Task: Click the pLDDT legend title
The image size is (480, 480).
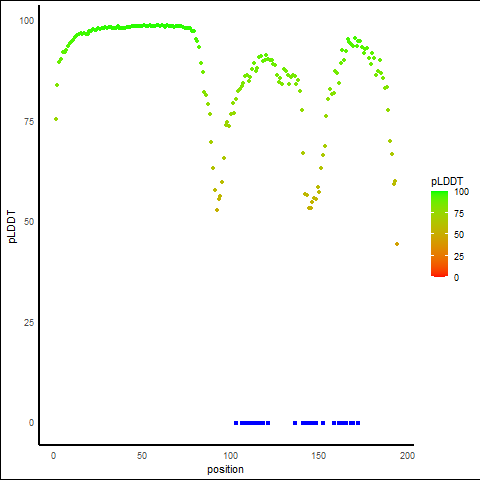Action: point(447,181)
